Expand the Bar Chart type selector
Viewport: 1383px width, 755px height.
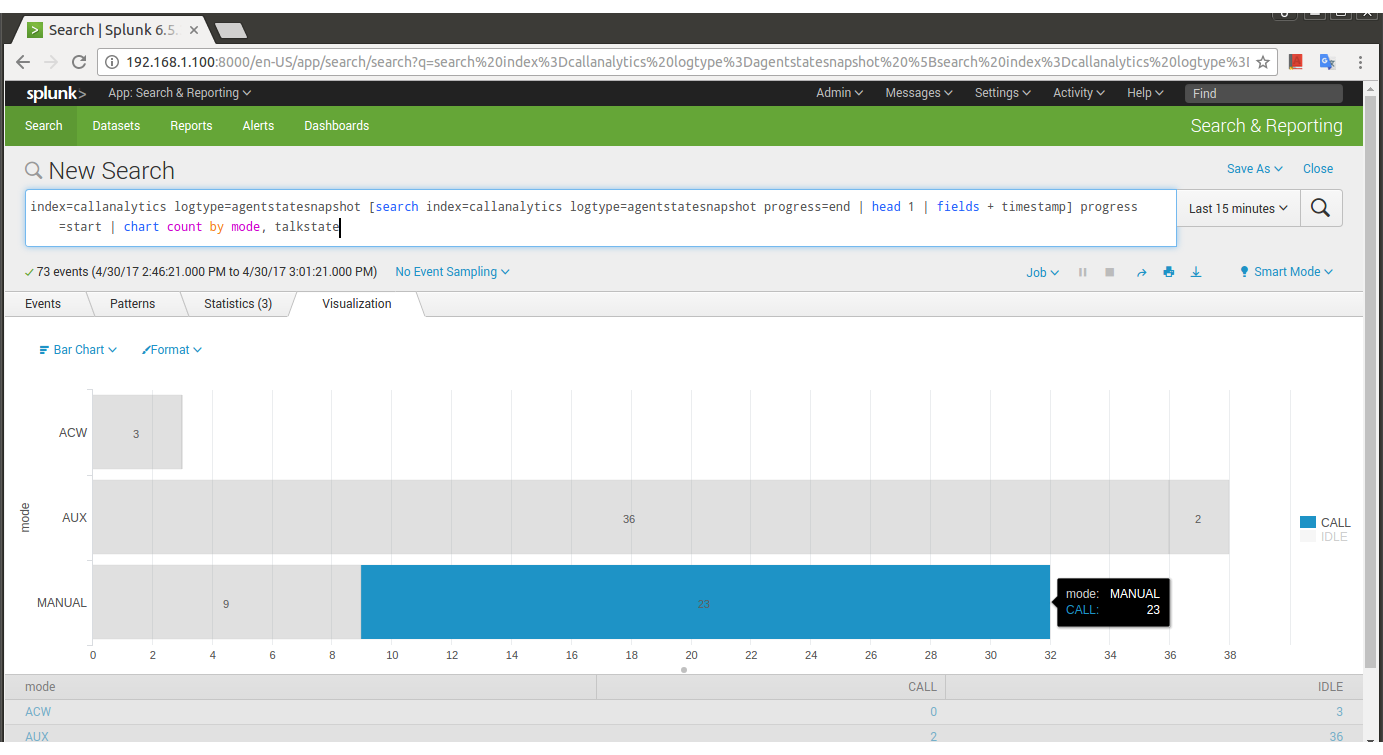point(78,350)
